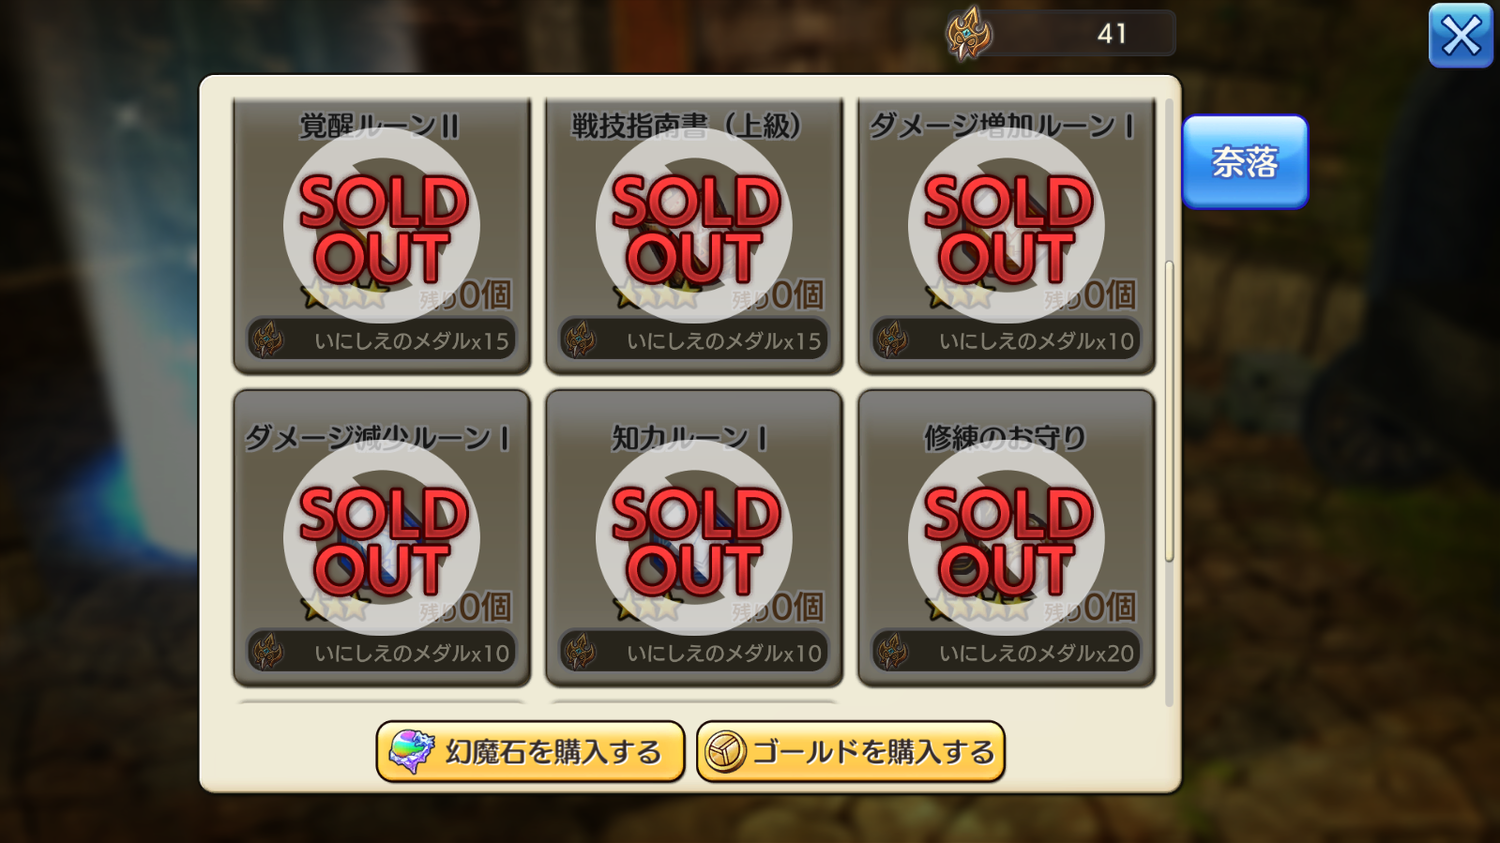
Task: Select the sold out 覚醒ルーンII item
Action: (x=382, y=235)
